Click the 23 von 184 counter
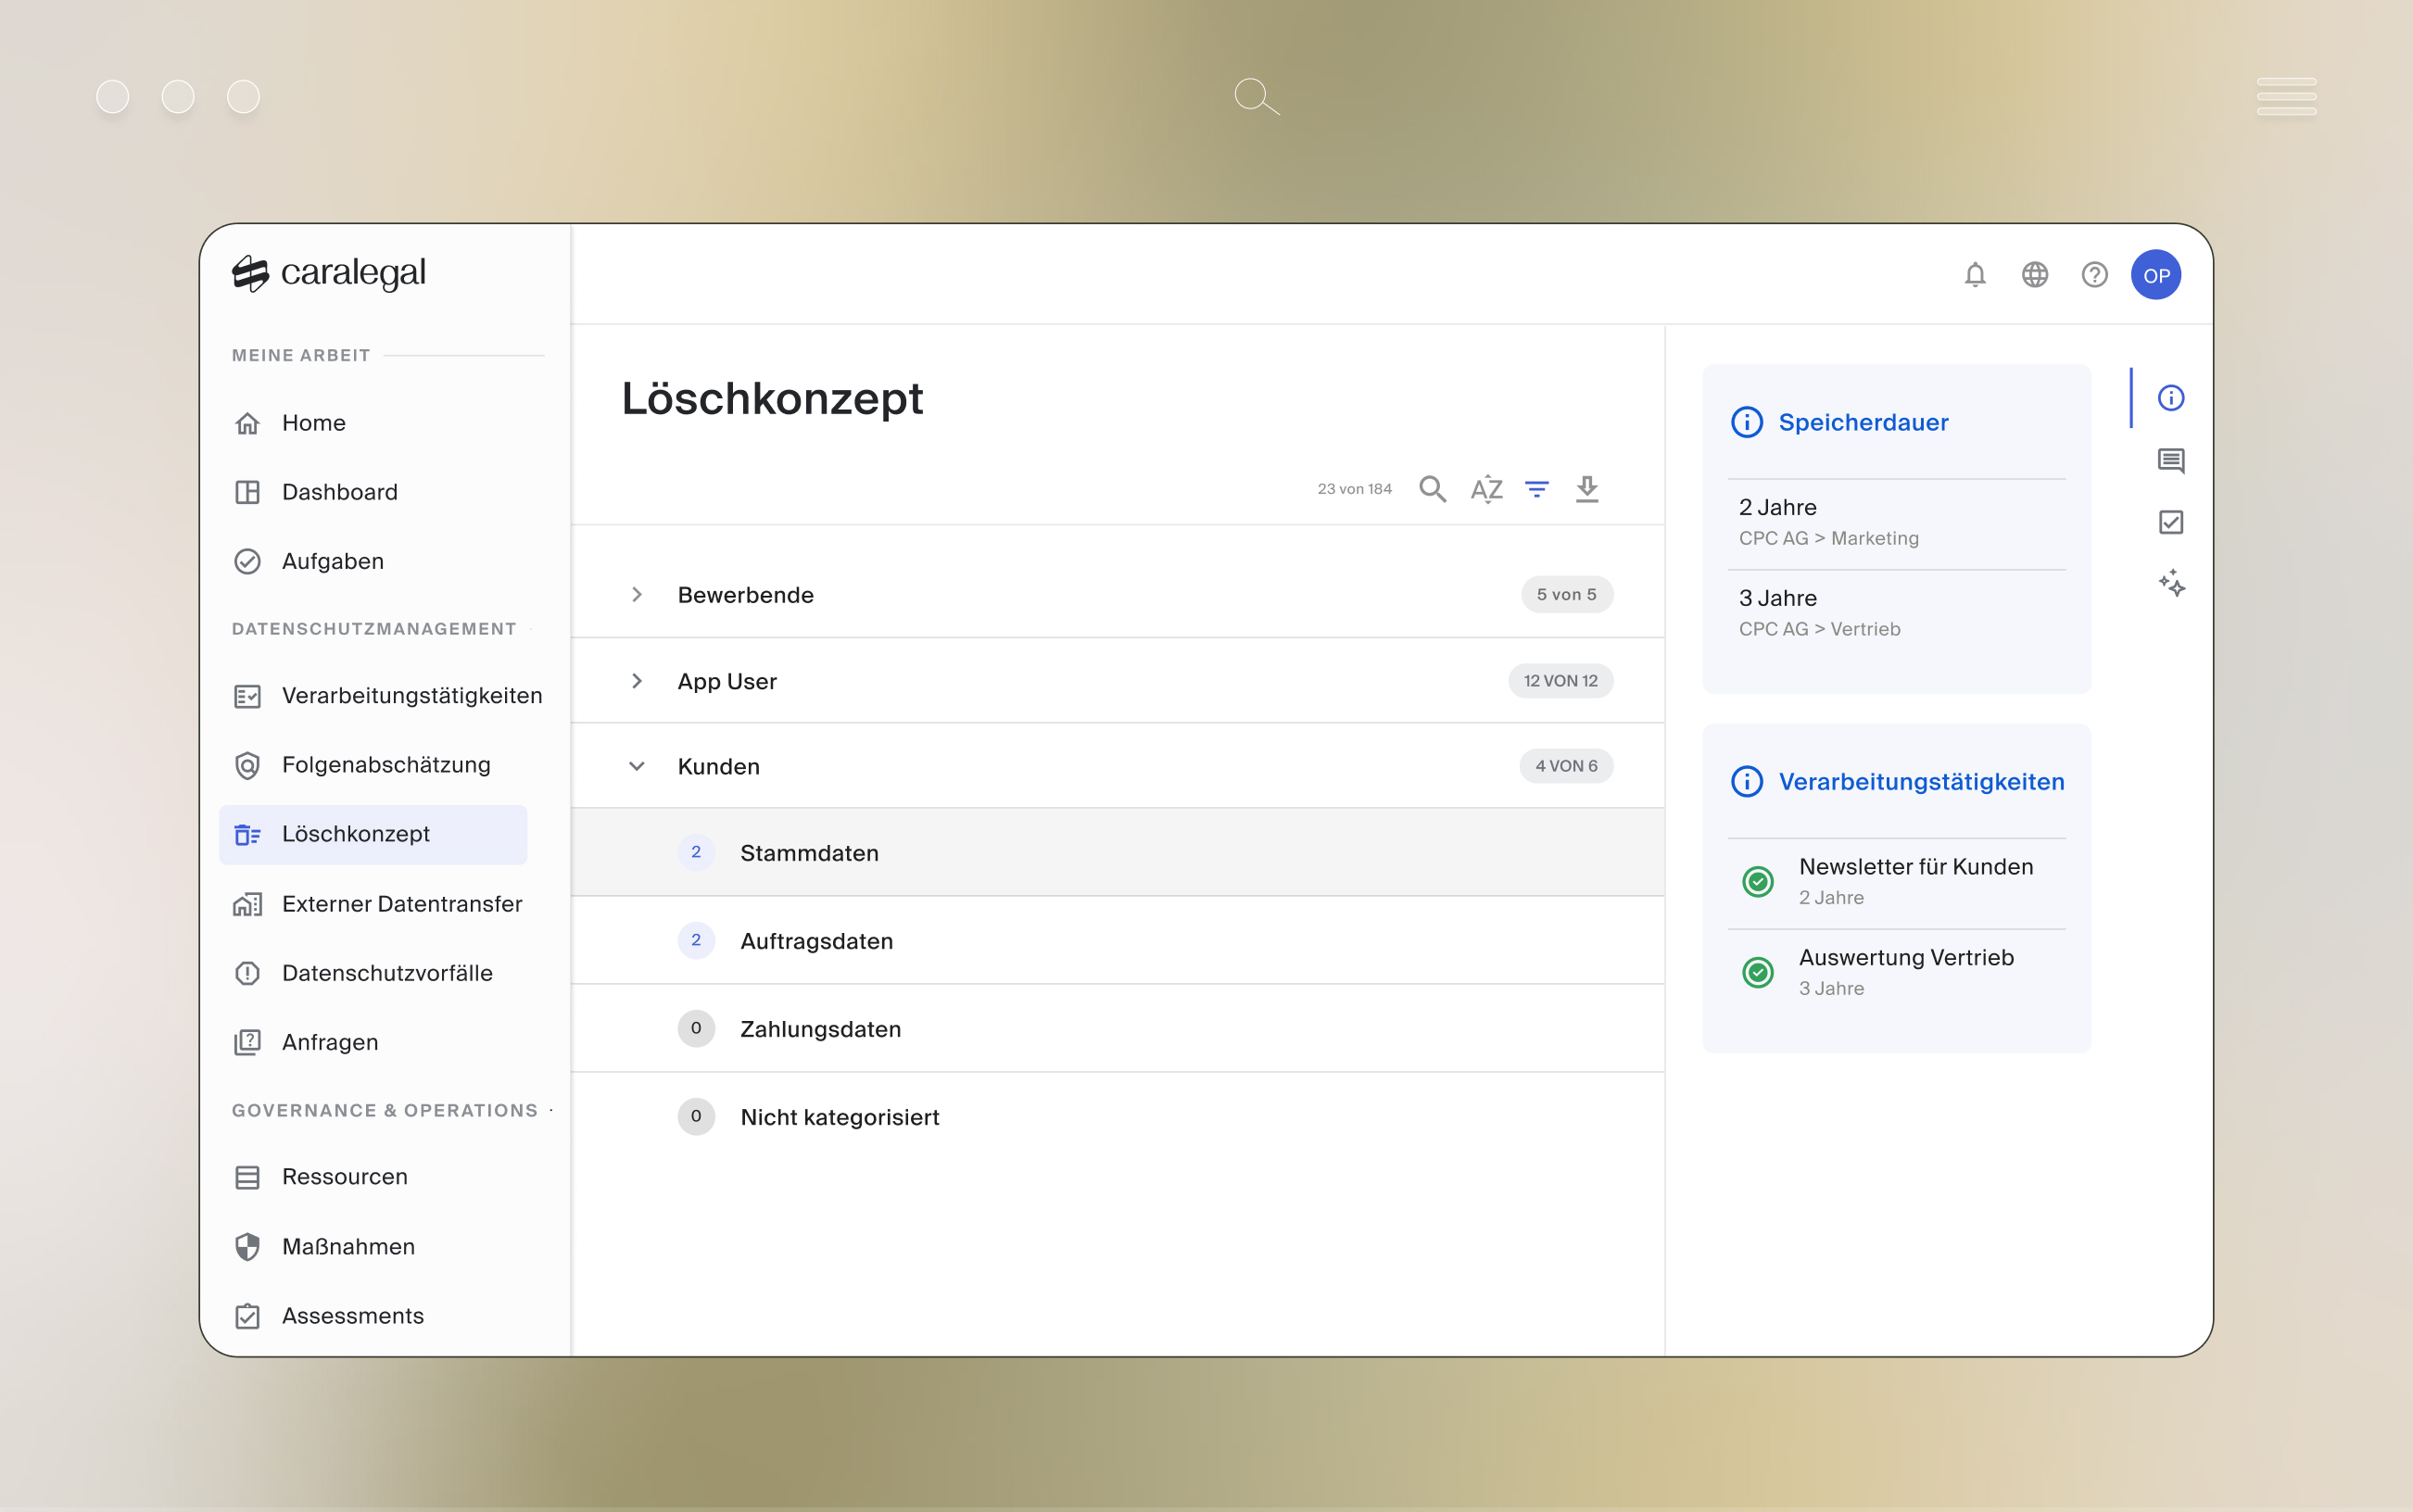Viewport: 2413px width, 1512px height. click(x=1354, y=489)
